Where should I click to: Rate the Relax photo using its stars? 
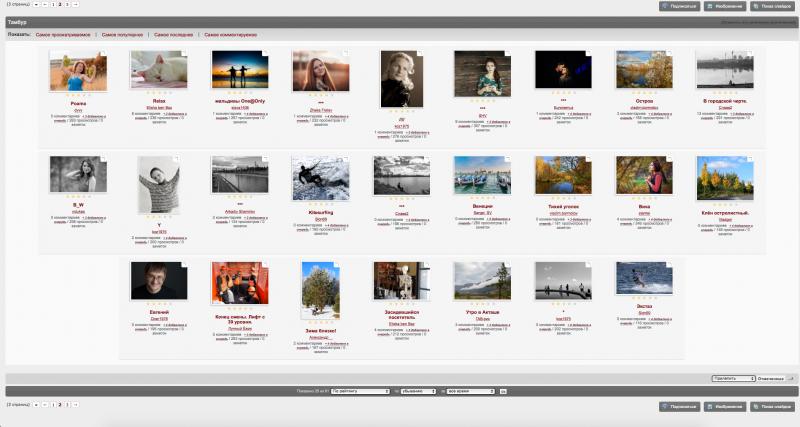coord(159,93)
